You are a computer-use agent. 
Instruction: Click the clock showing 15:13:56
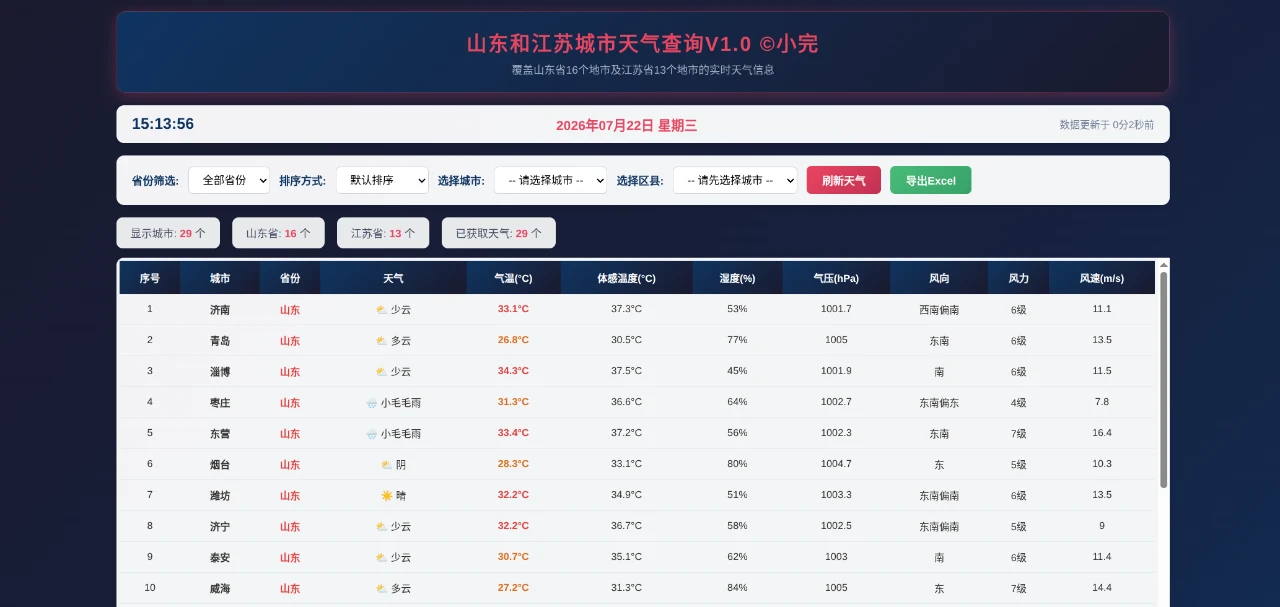coord(163,124)
